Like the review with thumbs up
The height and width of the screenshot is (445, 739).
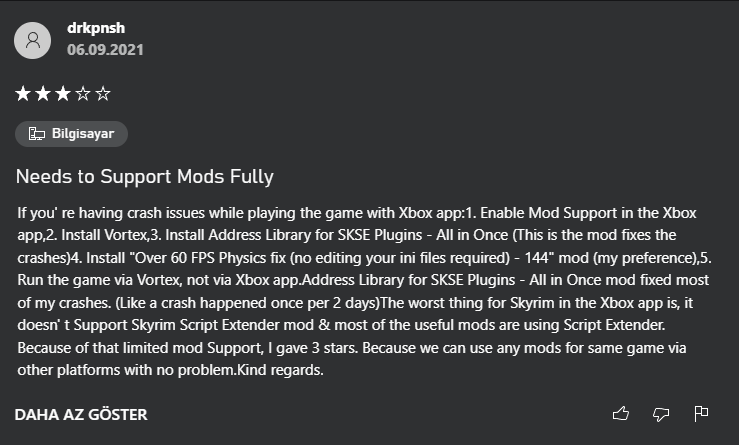click(x=621, y=413)
